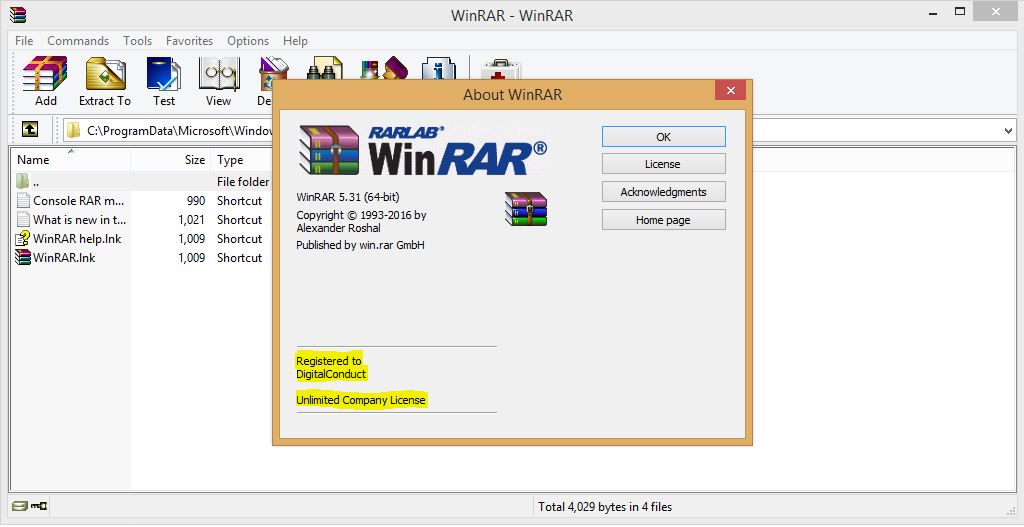1024x527 pixels.
Task: Click the large WinRAR logo books image
Action: pyautogui.click(x=329, y=150)
